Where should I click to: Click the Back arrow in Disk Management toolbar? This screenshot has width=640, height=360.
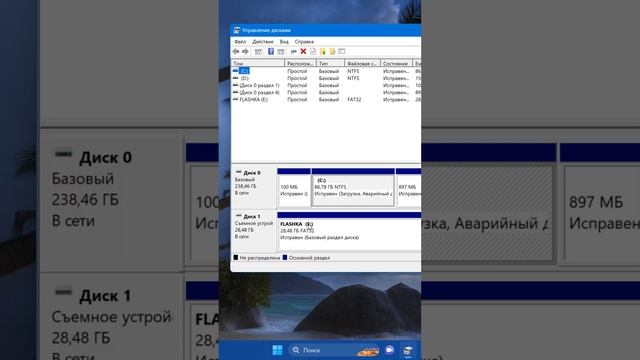coord(236,51)
